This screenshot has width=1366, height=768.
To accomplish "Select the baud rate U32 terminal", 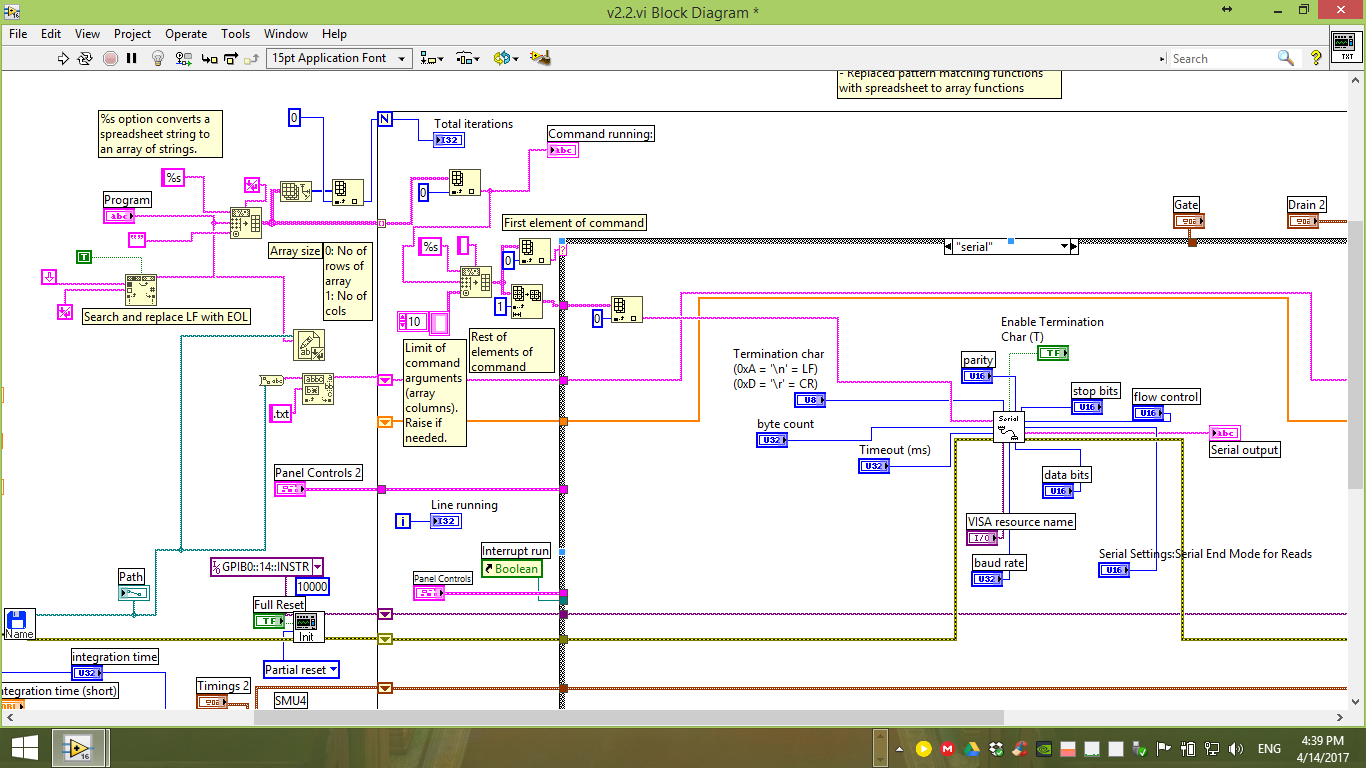I will [988, 579].
